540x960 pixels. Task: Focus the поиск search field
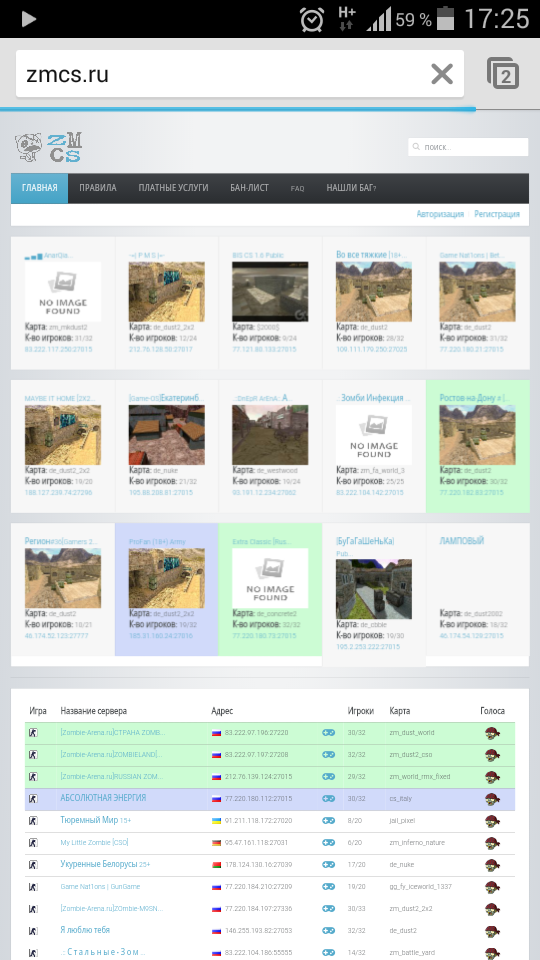pos(468,147)
